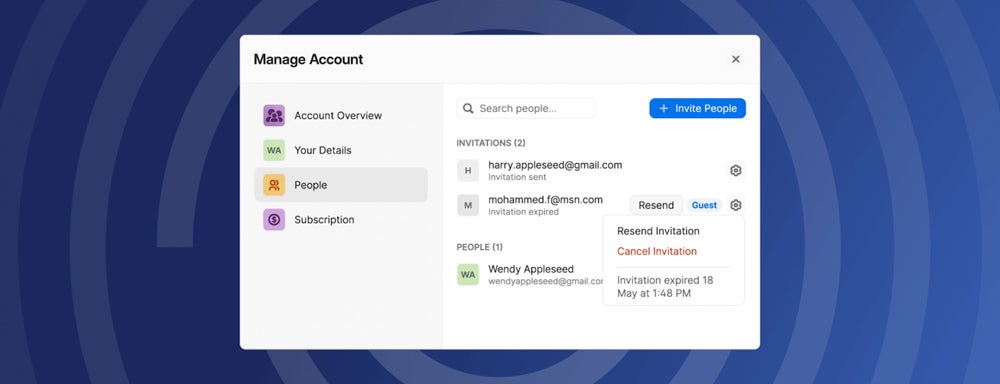Focus the Search people field
1000x384 pixels.
pyautogui.click(x=526, y=108)
